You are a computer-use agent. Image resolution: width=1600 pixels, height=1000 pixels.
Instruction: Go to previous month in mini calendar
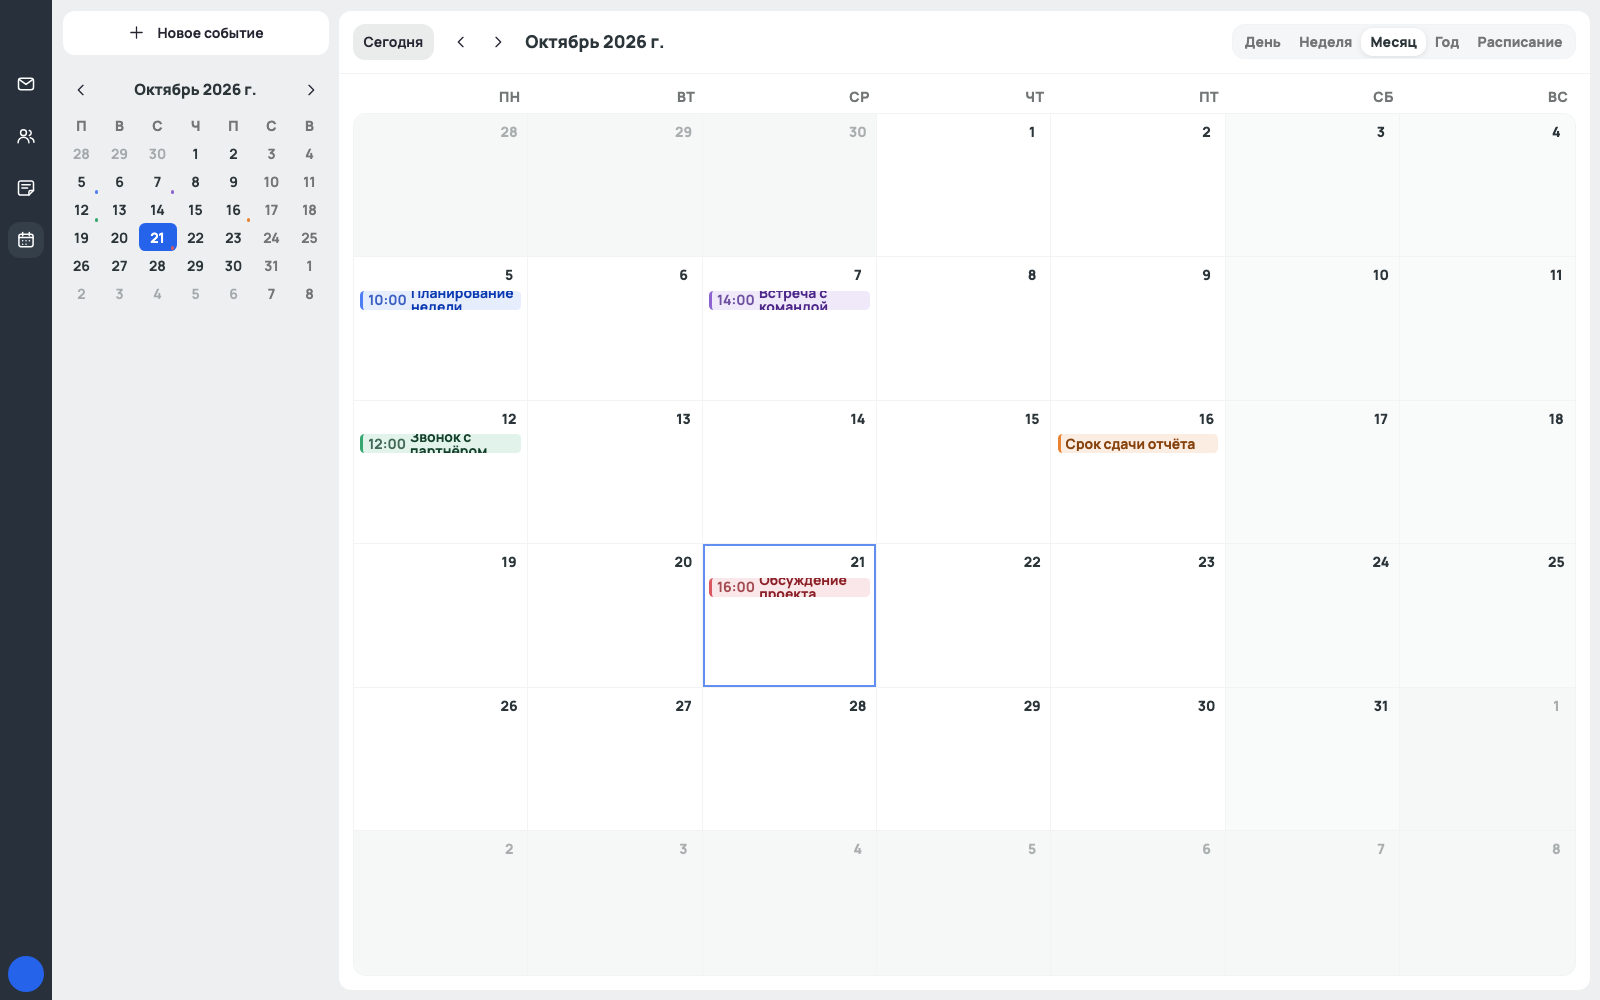tap(81, 90)
